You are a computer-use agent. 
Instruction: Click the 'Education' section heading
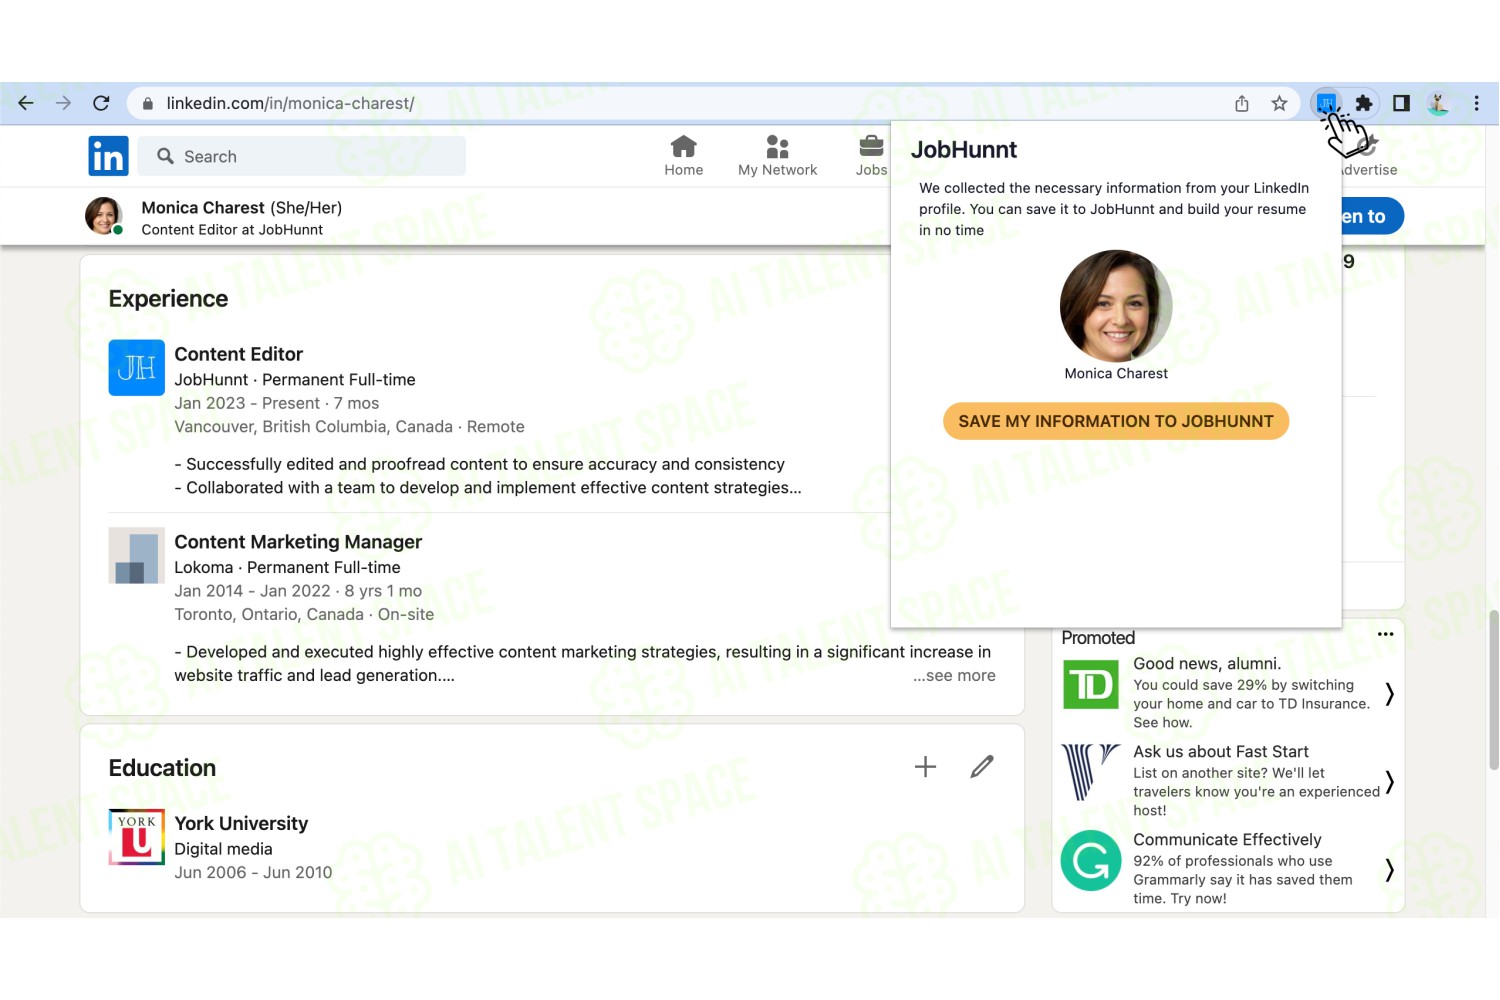[x=162, y=768]
